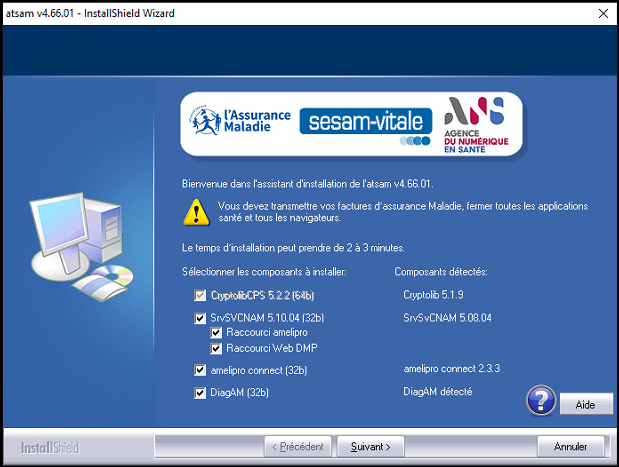
Task: Uncheck the Raccourci Web DMP checkbox
Action: point(216,349)
